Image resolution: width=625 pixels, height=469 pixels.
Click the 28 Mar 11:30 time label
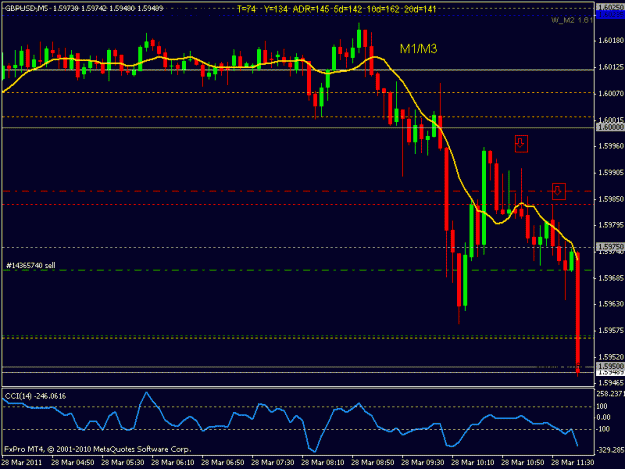point(572,463)
